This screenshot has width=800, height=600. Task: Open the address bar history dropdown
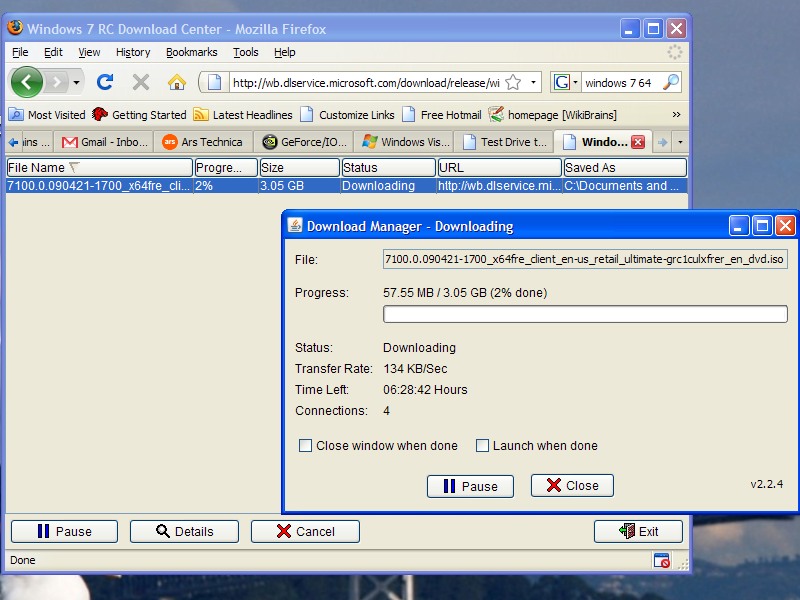[x=533, y=82]
